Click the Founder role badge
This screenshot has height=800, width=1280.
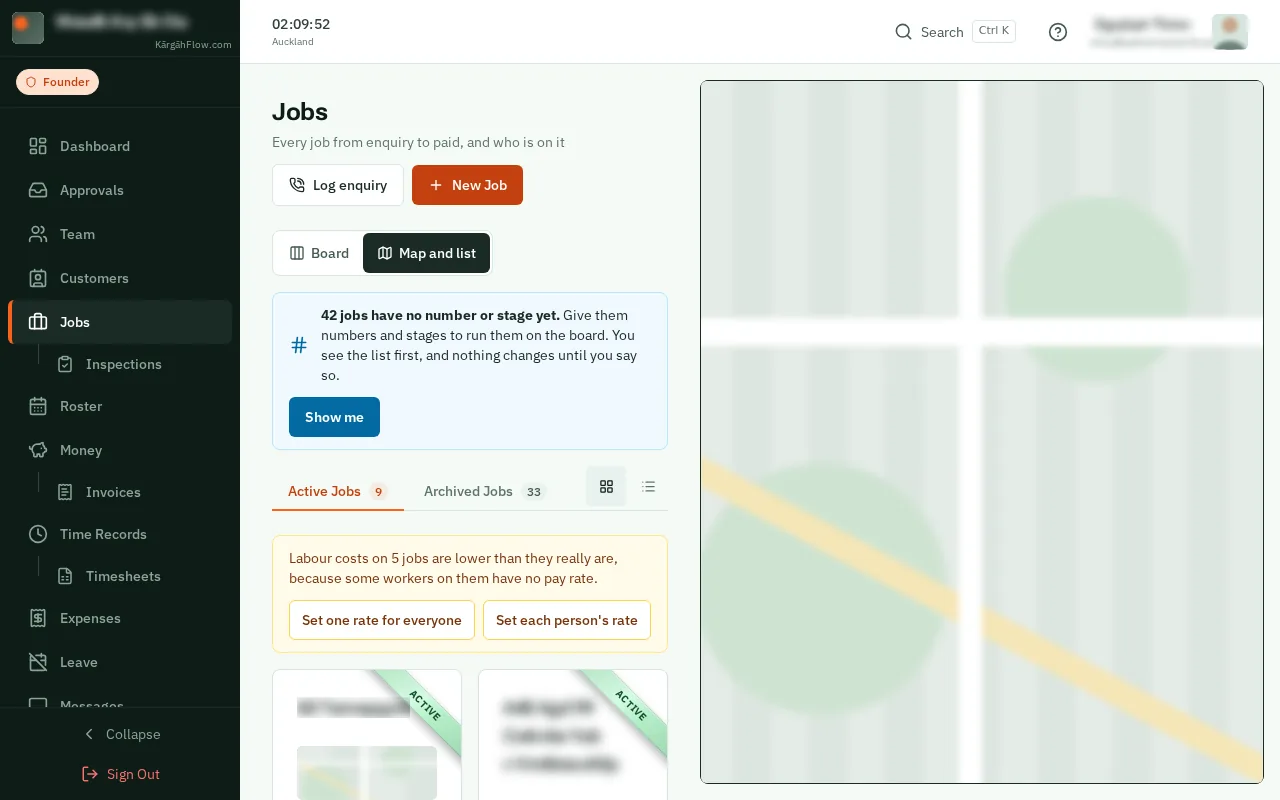tap(57, 82)
